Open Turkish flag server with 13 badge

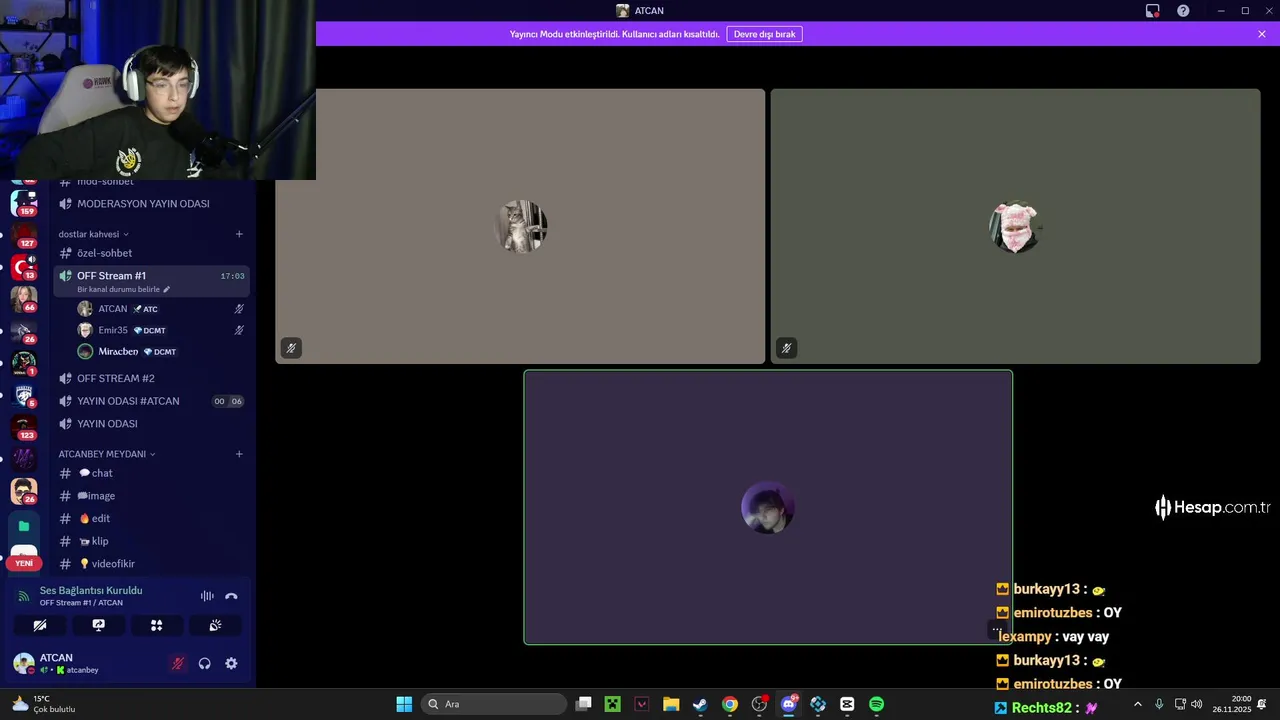coord(24,267)
